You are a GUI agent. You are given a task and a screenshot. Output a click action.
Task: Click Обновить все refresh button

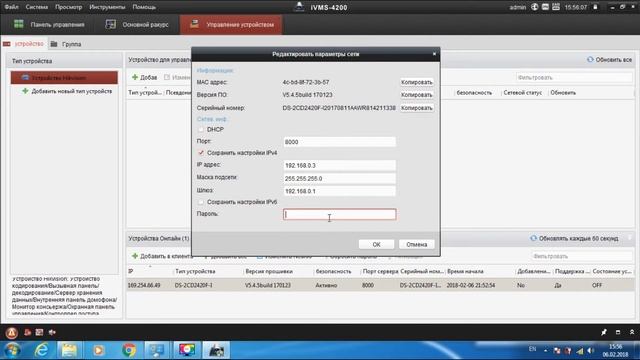tap(609, 60)
